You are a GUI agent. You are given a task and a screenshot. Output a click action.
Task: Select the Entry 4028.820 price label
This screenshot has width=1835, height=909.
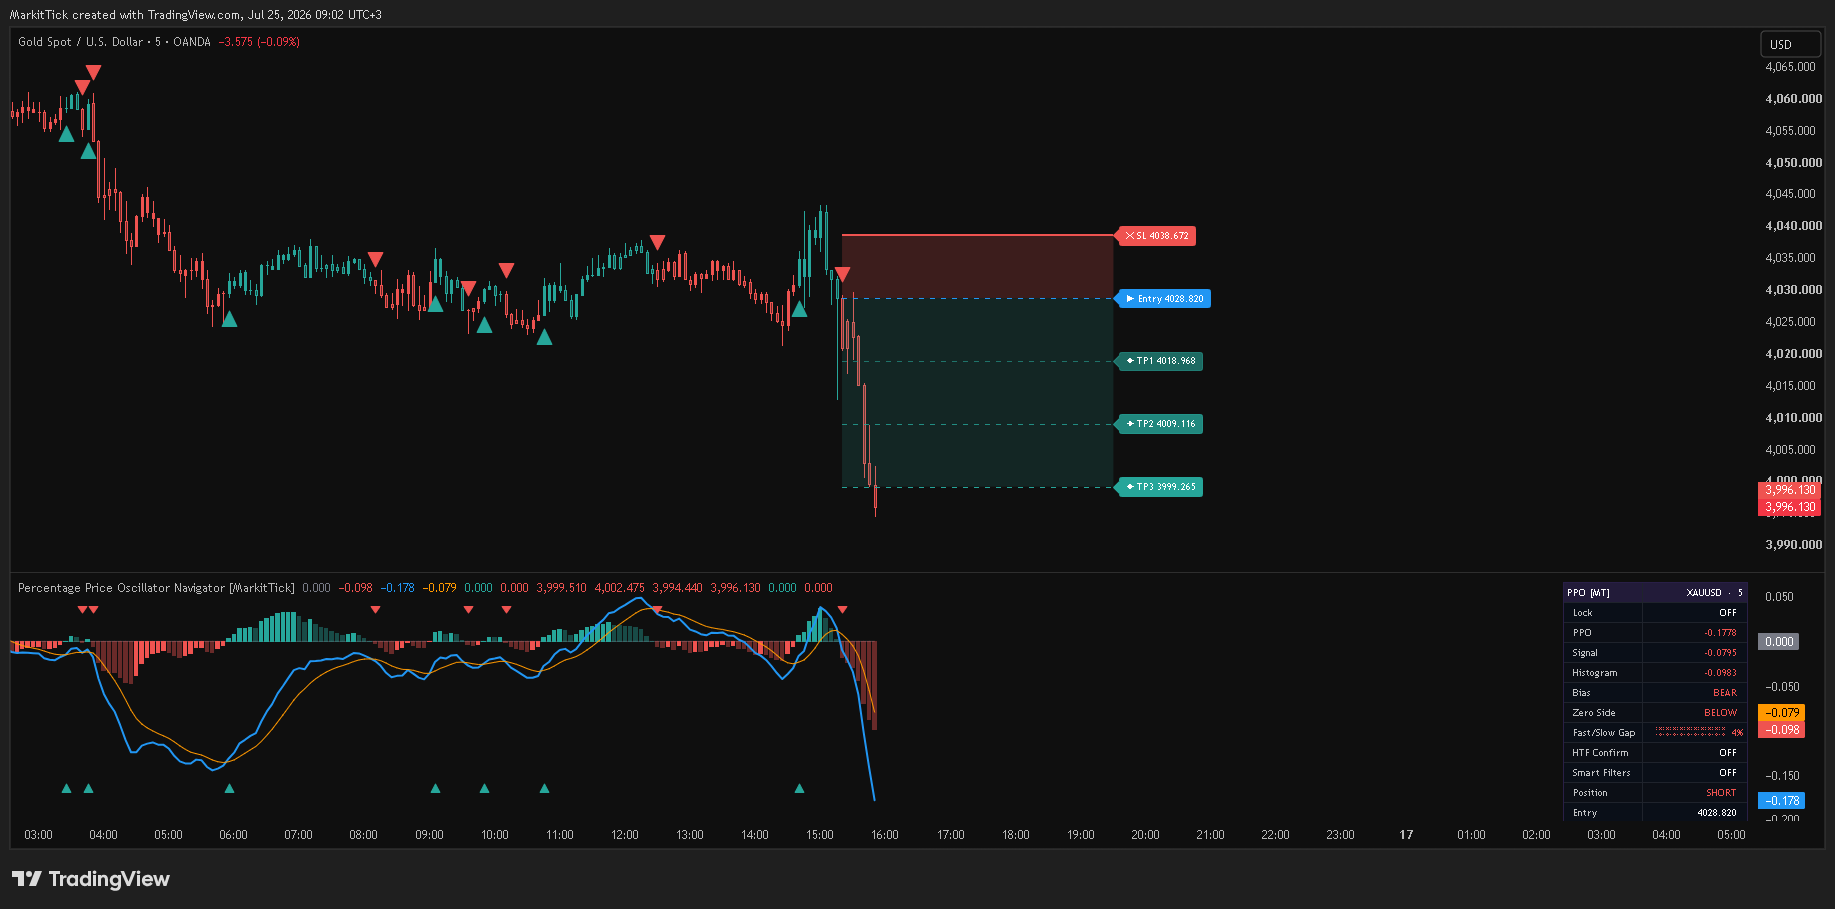pyautogui.click(x=1163, y=299)
